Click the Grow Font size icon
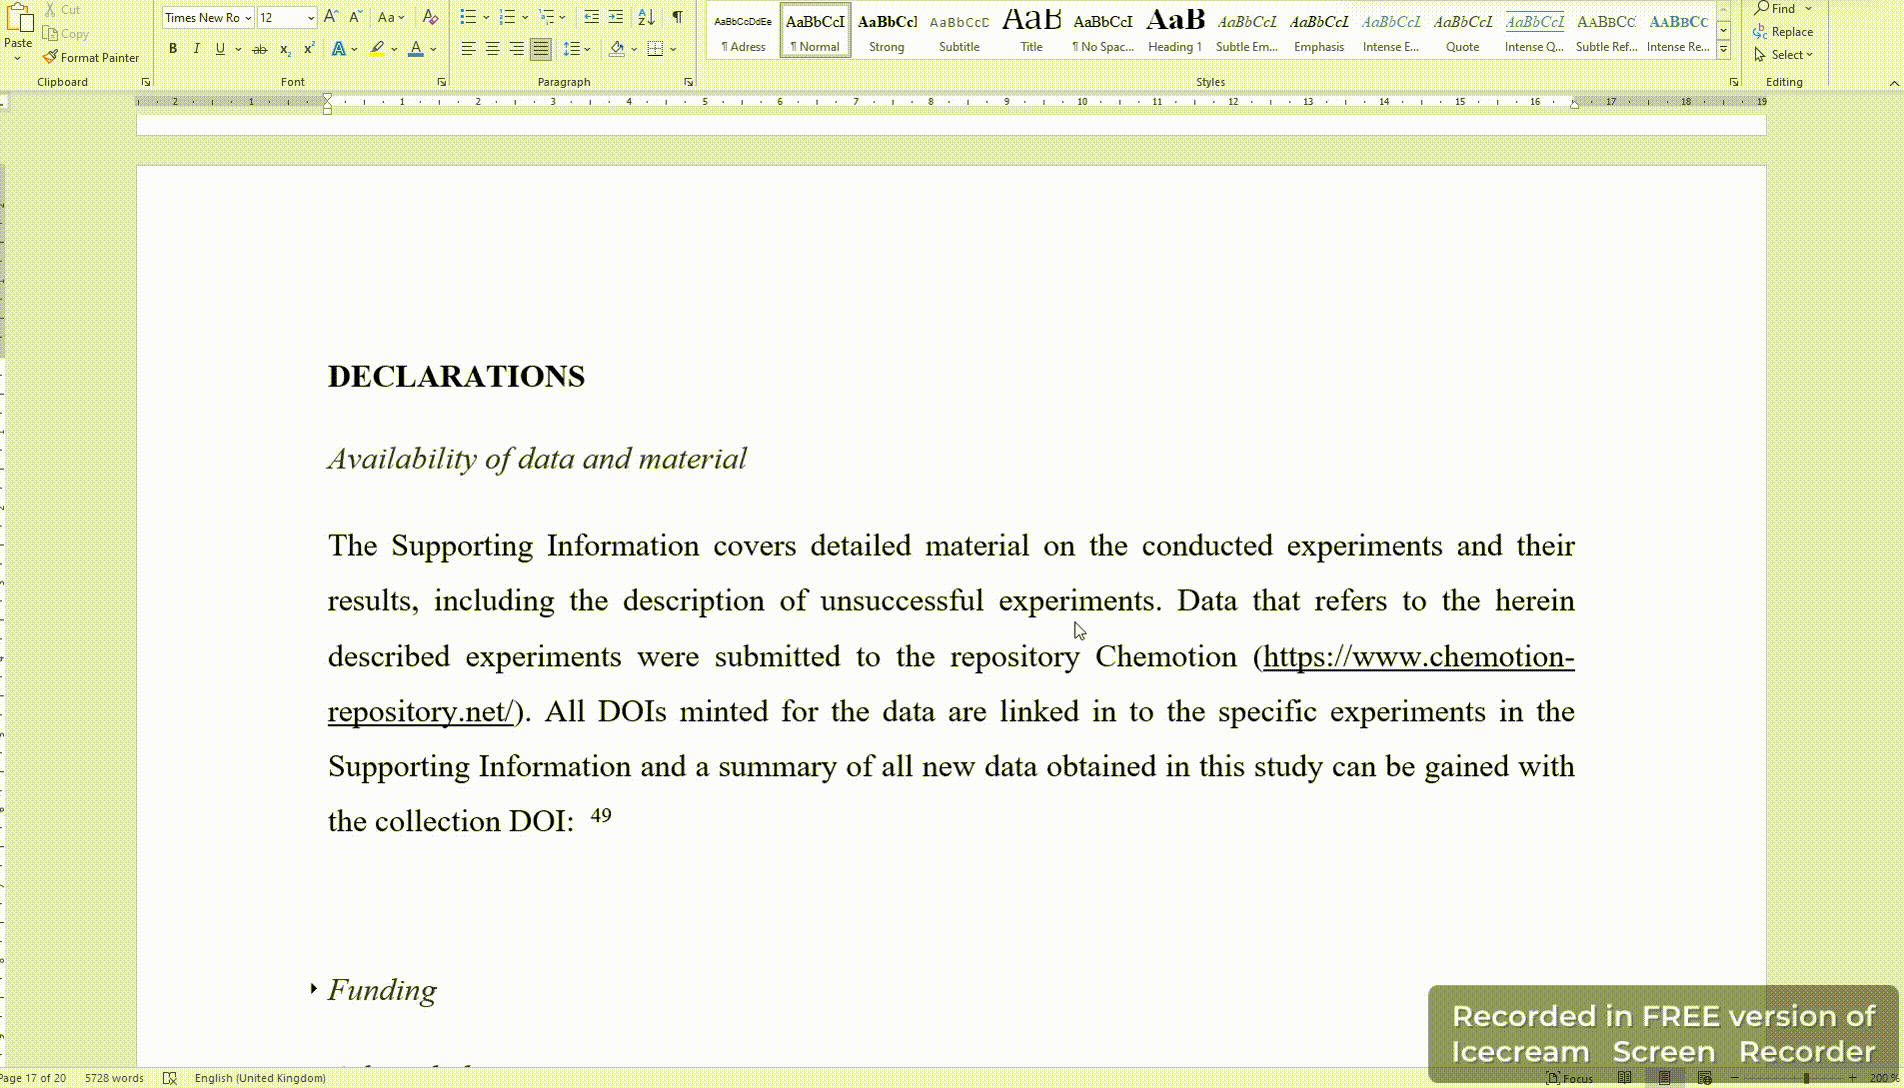 331,17
